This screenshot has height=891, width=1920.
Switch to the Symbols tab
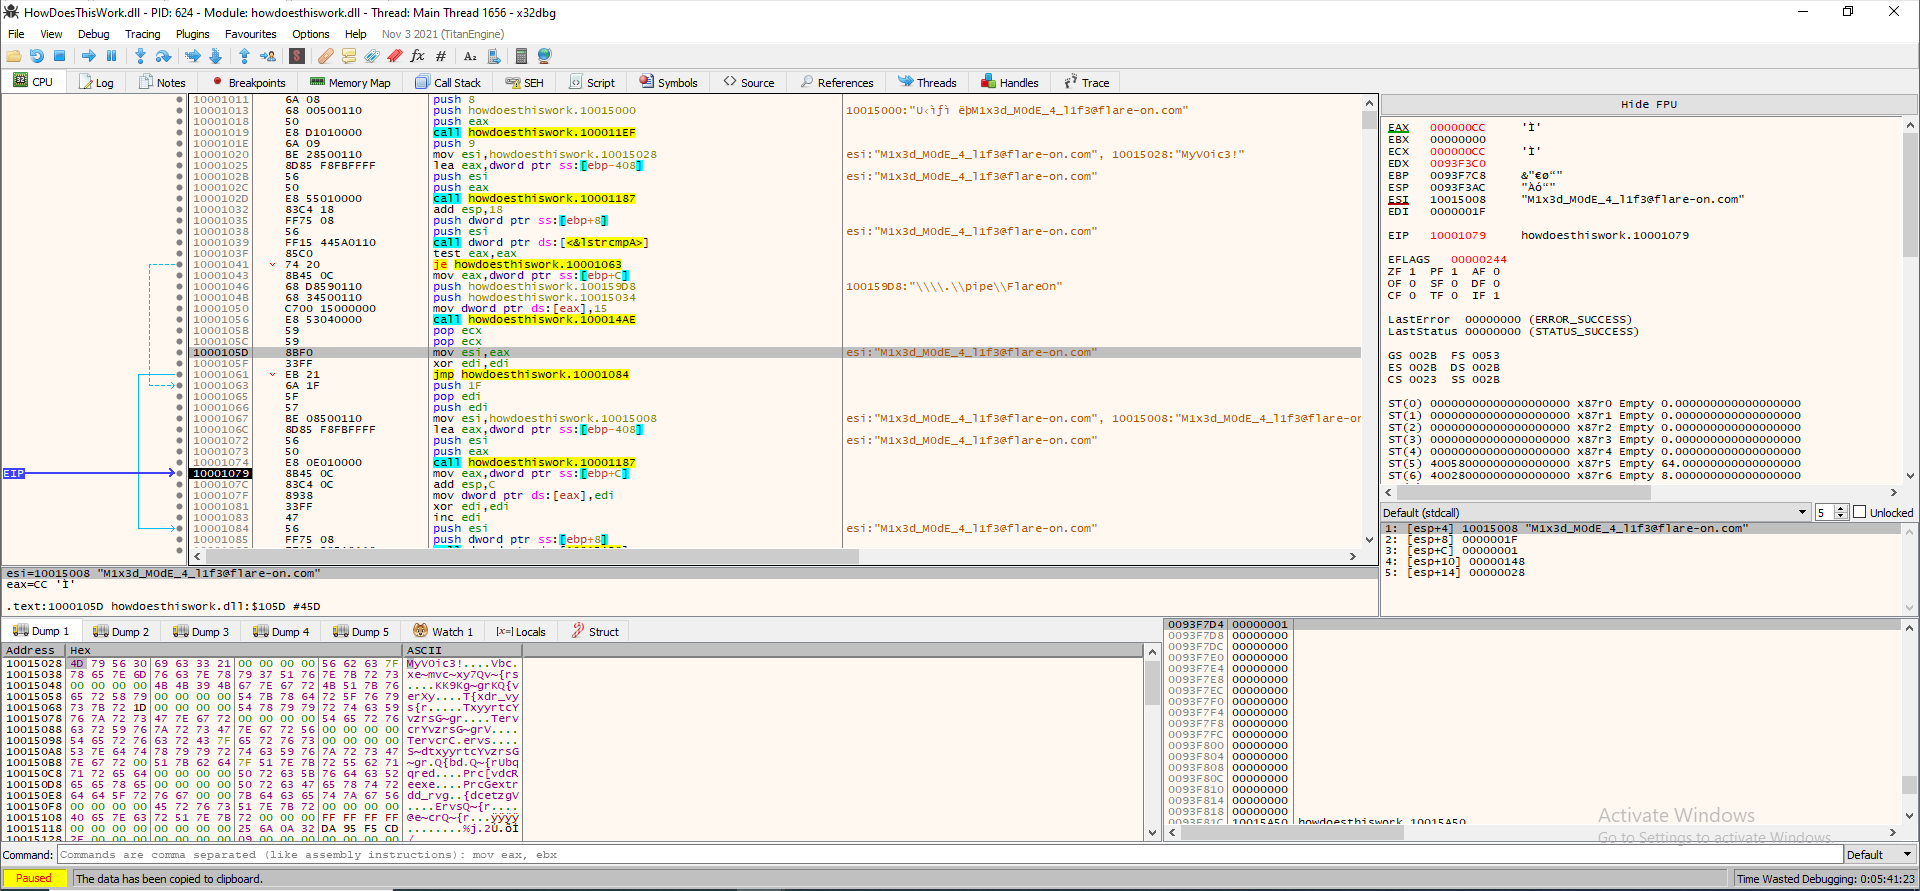coord(668,82)
